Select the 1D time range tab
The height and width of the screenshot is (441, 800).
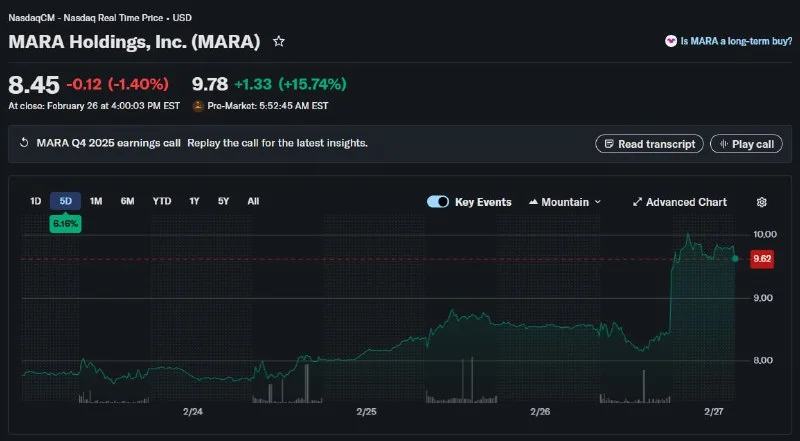[36, 201]
